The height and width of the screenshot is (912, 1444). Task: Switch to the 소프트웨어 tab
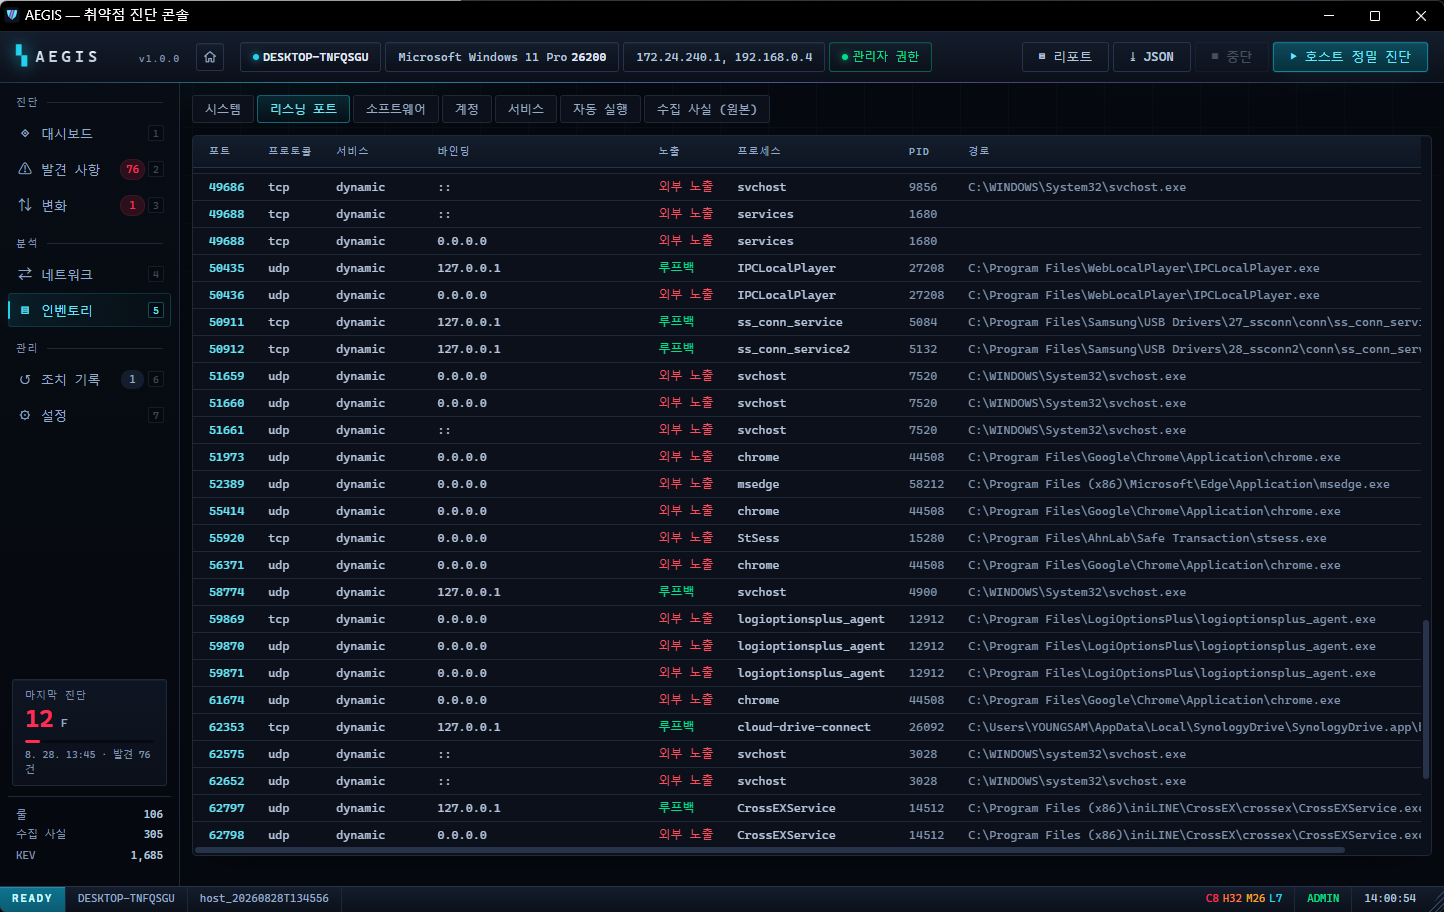pos(396,109)
